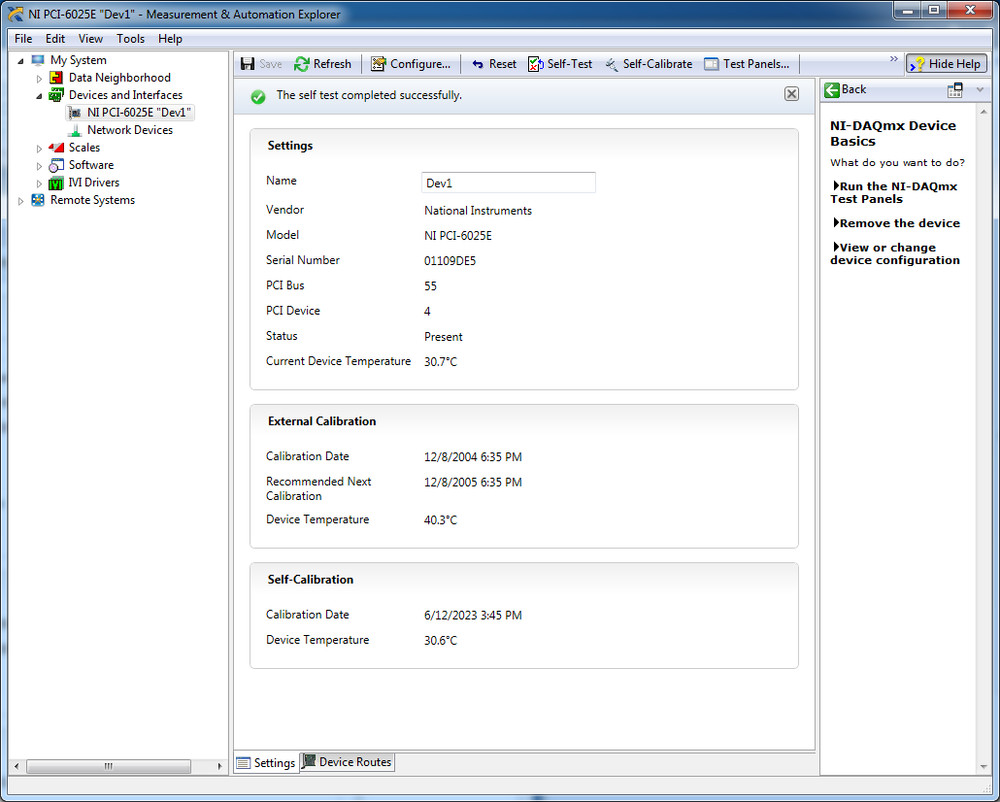Switch to the Device Routes tab

(348, 762)
